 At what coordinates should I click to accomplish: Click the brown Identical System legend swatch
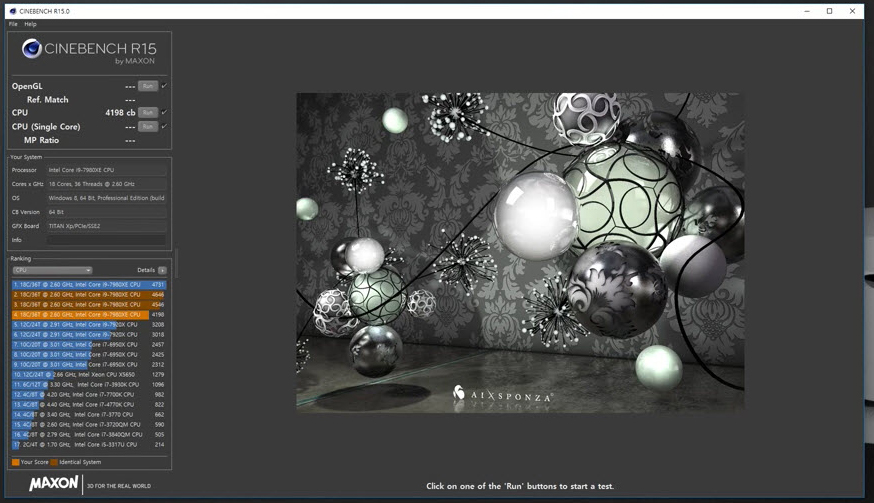coord(54,462)
